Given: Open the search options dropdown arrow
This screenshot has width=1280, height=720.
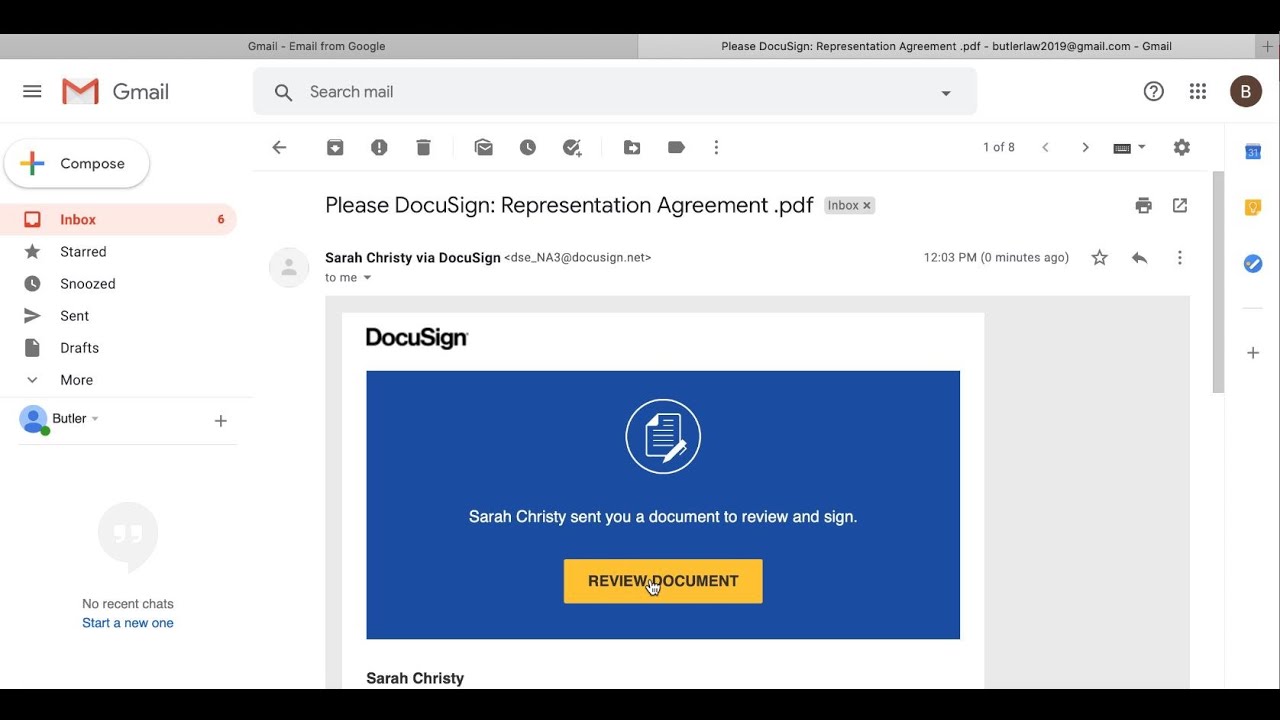Looking at the screenshot, I should (945, 93).
